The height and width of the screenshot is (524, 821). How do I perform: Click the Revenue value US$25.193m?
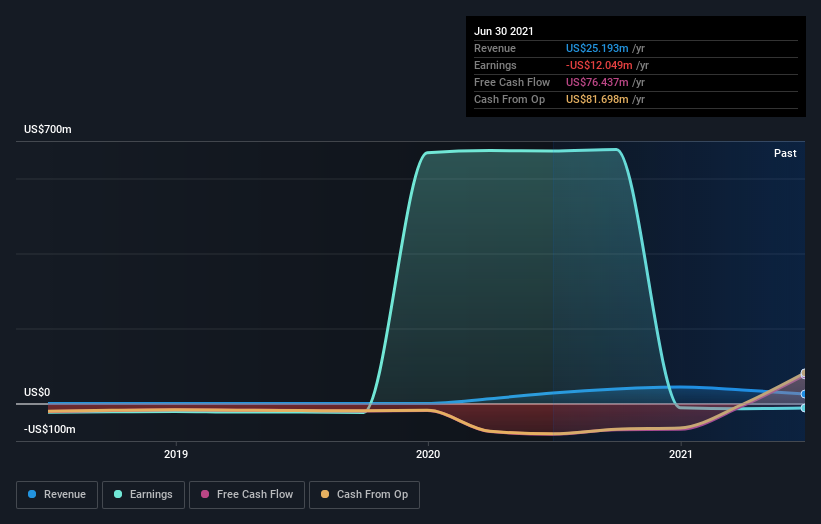coord(597,48)
